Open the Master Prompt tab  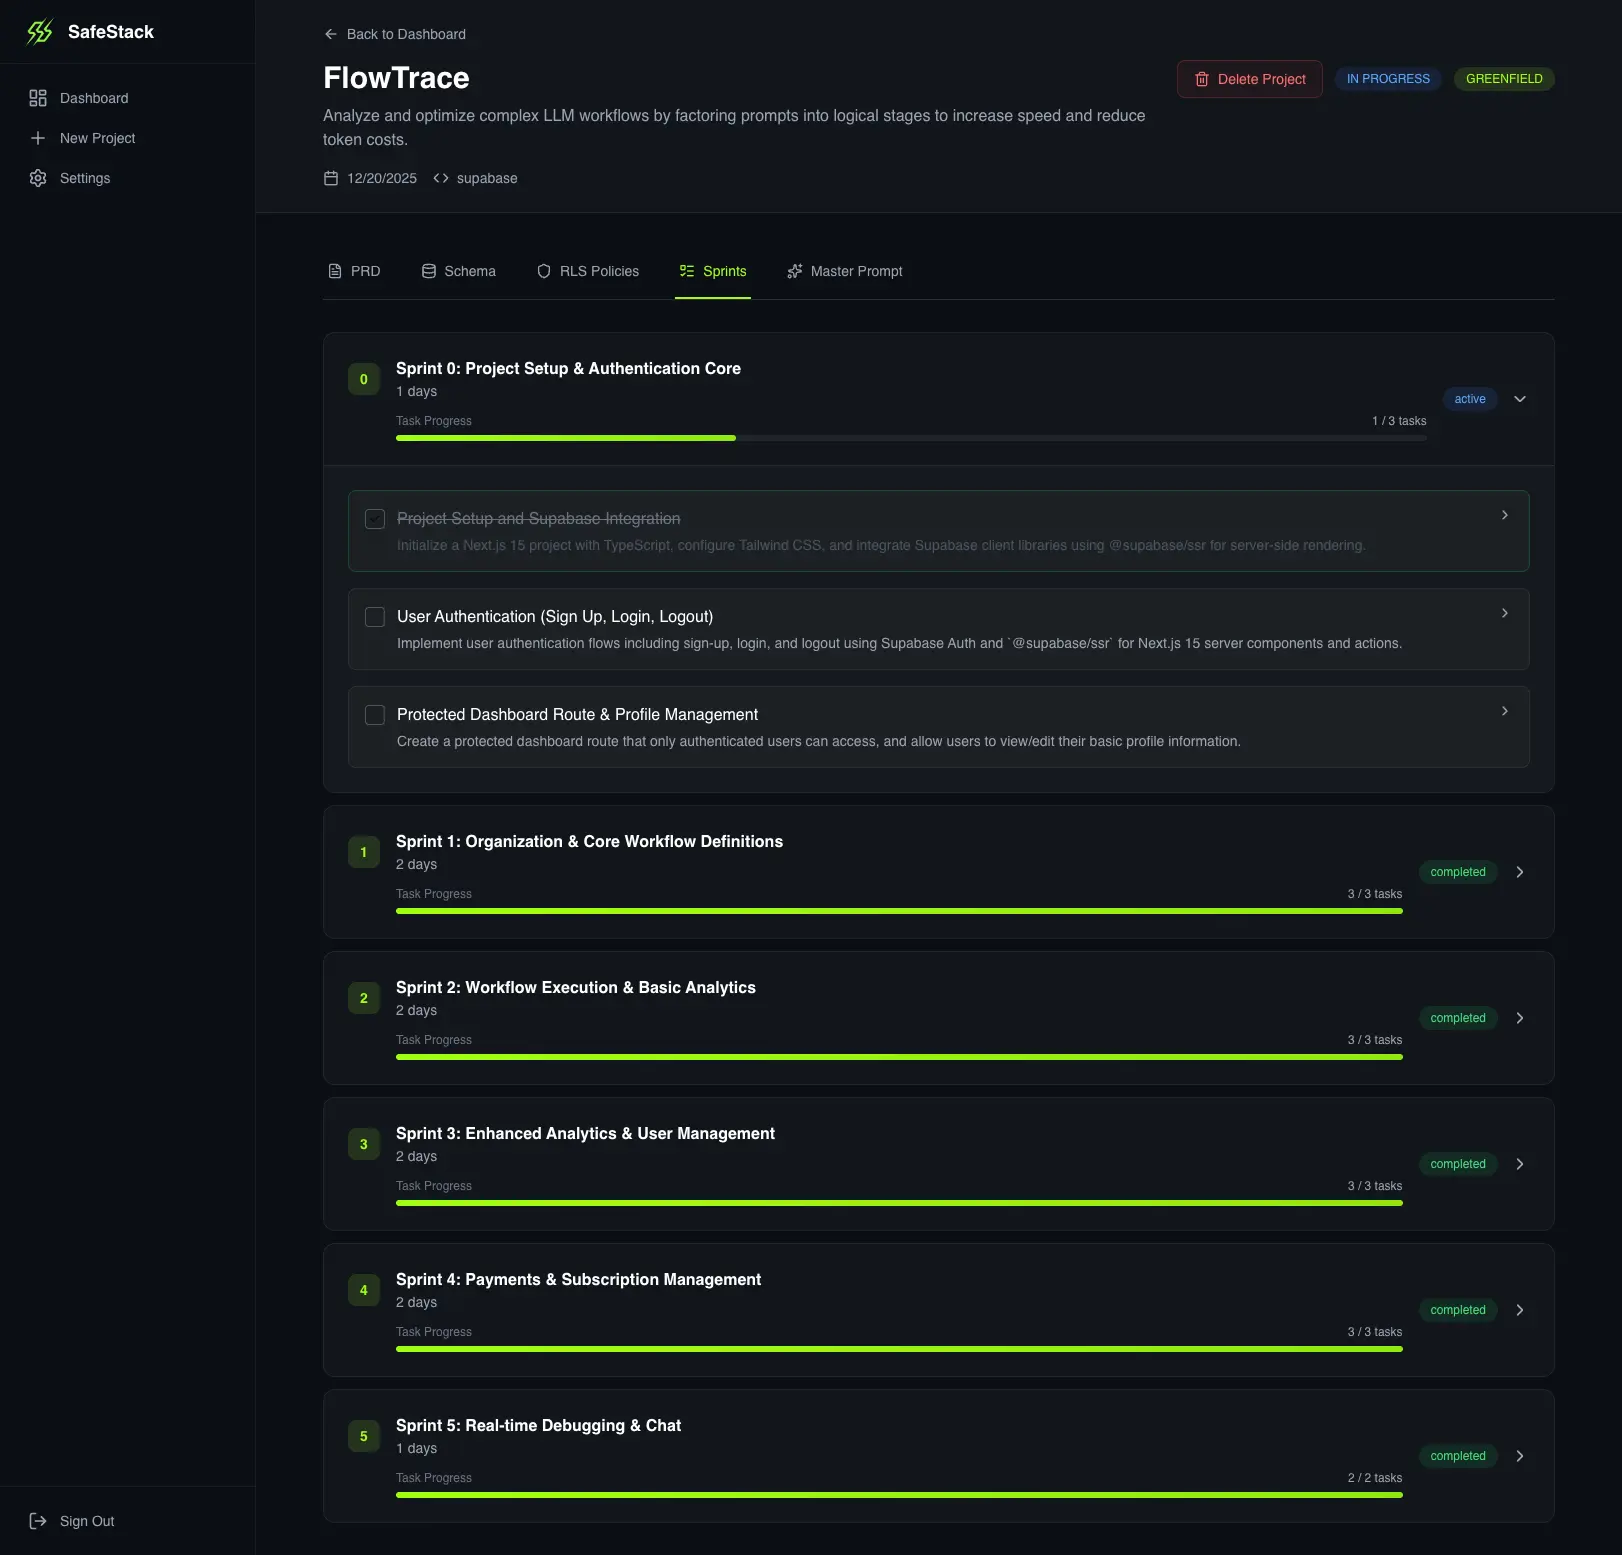845,271
